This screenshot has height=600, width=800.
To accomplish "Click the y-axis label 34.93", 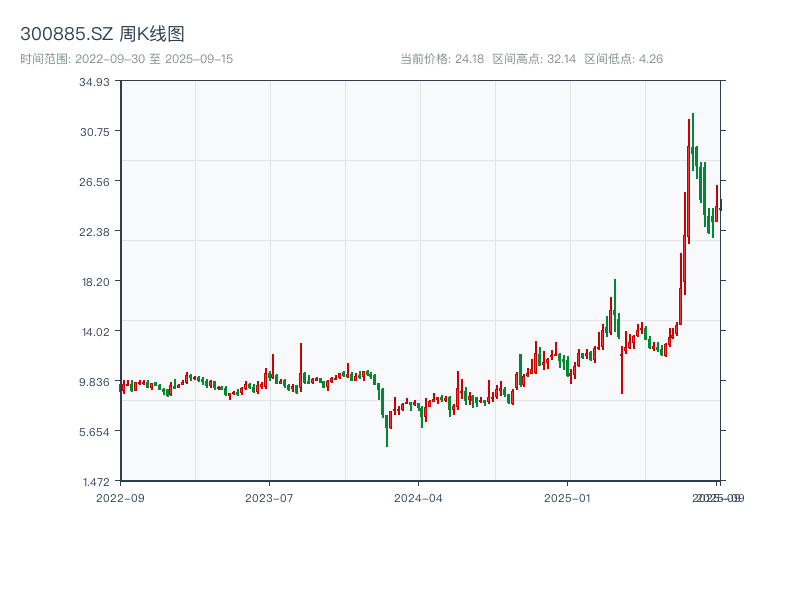I will pyautogui.click(x=94, y=82).
